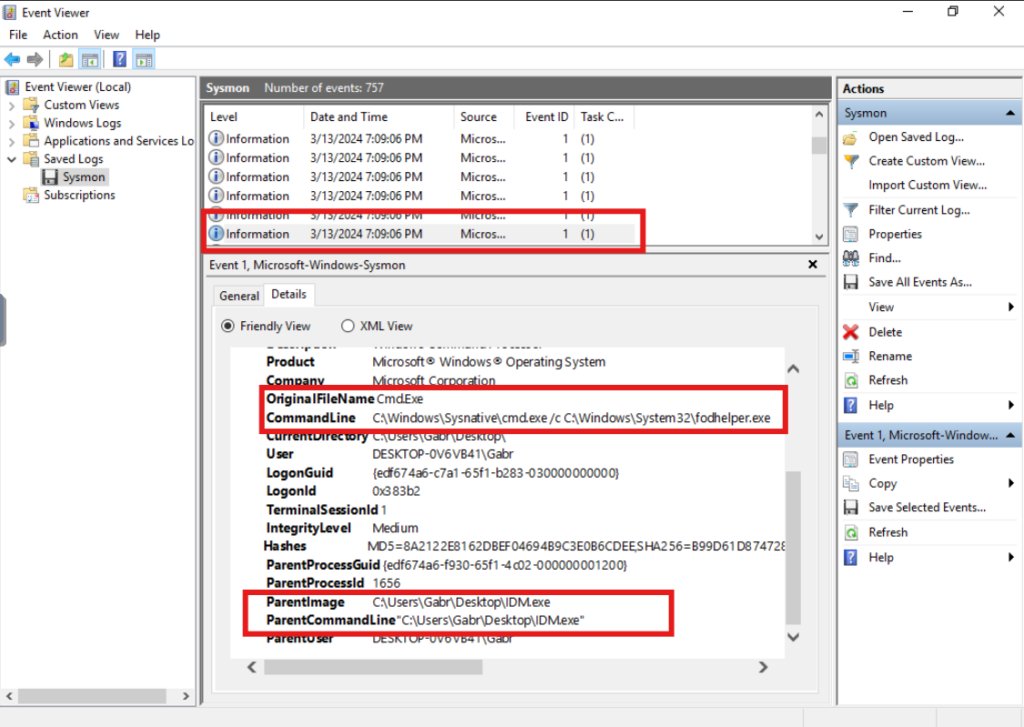Select the Event Viewer (Local) root node
The image size is (1024, 727).
click(x=77, y=87)
